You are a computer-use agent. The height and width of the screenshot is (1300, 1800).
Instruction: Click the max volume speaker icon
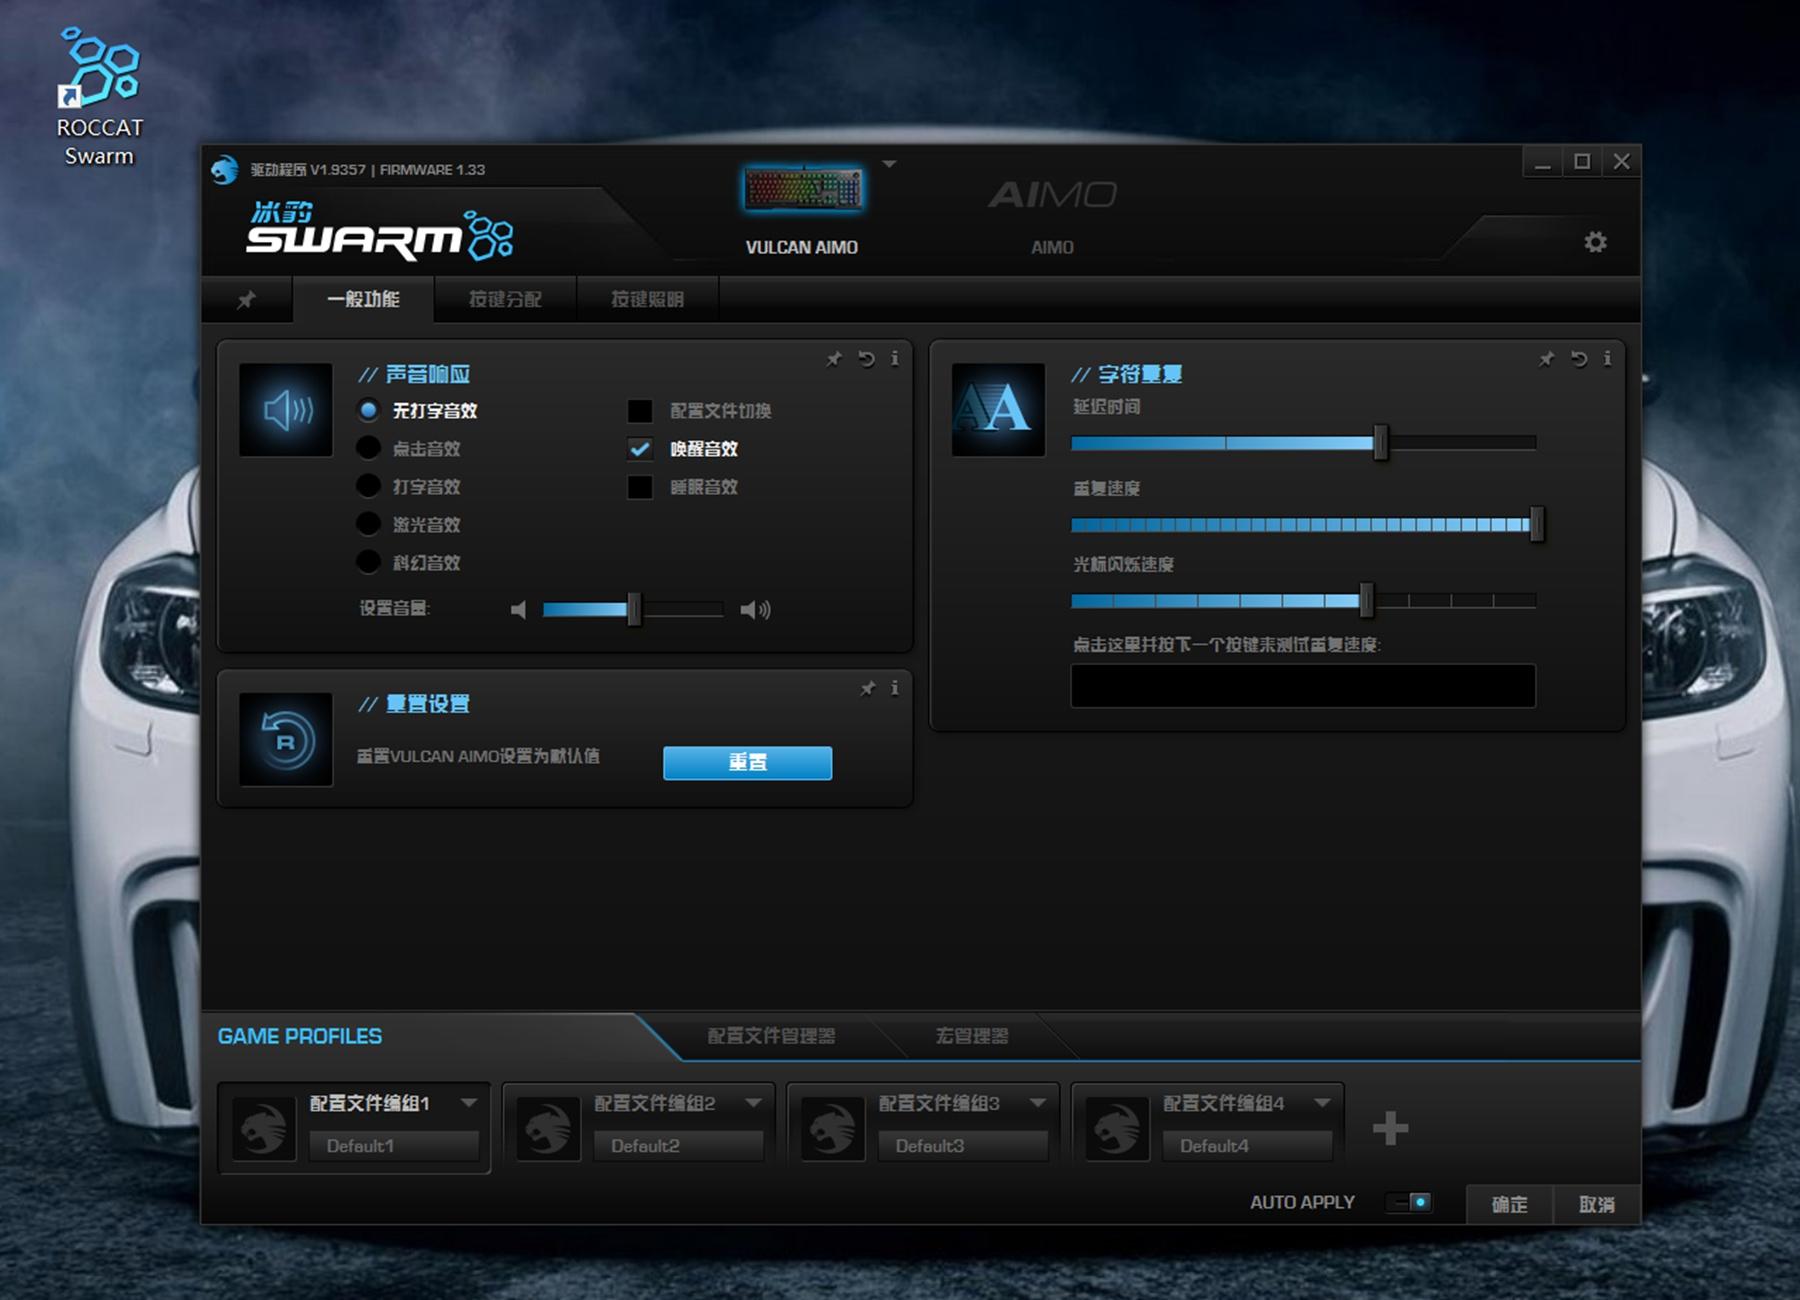tap(755, 609)
